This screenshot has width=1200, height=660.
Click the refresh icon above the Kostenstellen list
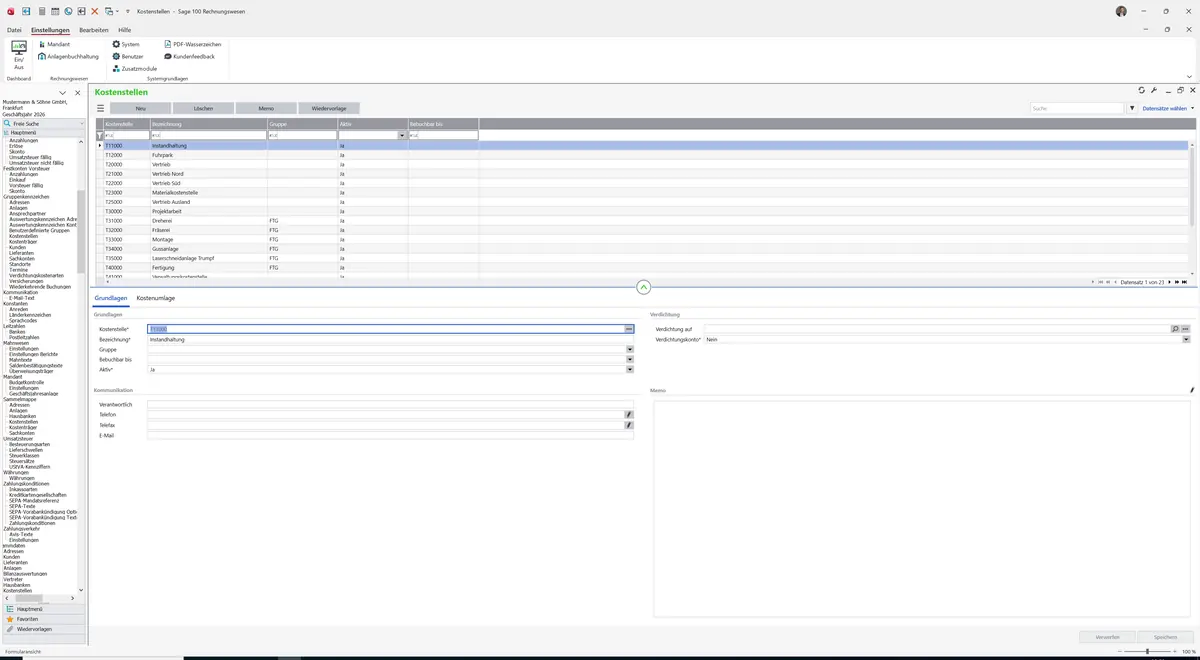[x=1142, y=90]
